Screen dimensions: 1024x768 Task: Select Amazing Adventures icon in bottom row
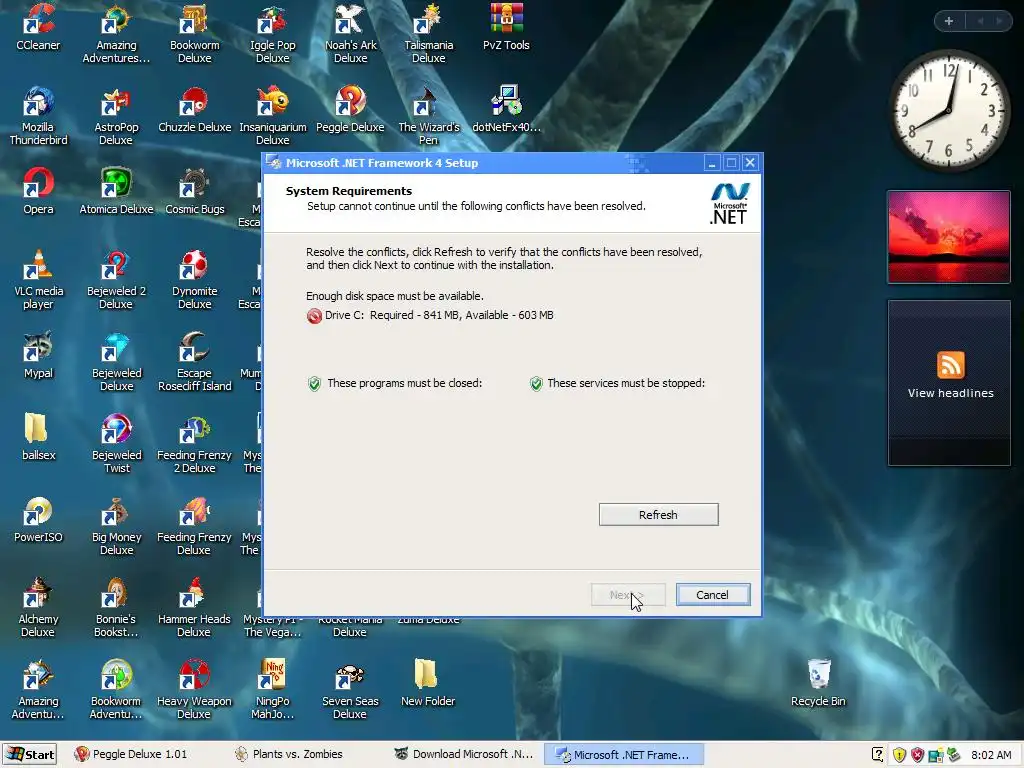pos(39,690)
